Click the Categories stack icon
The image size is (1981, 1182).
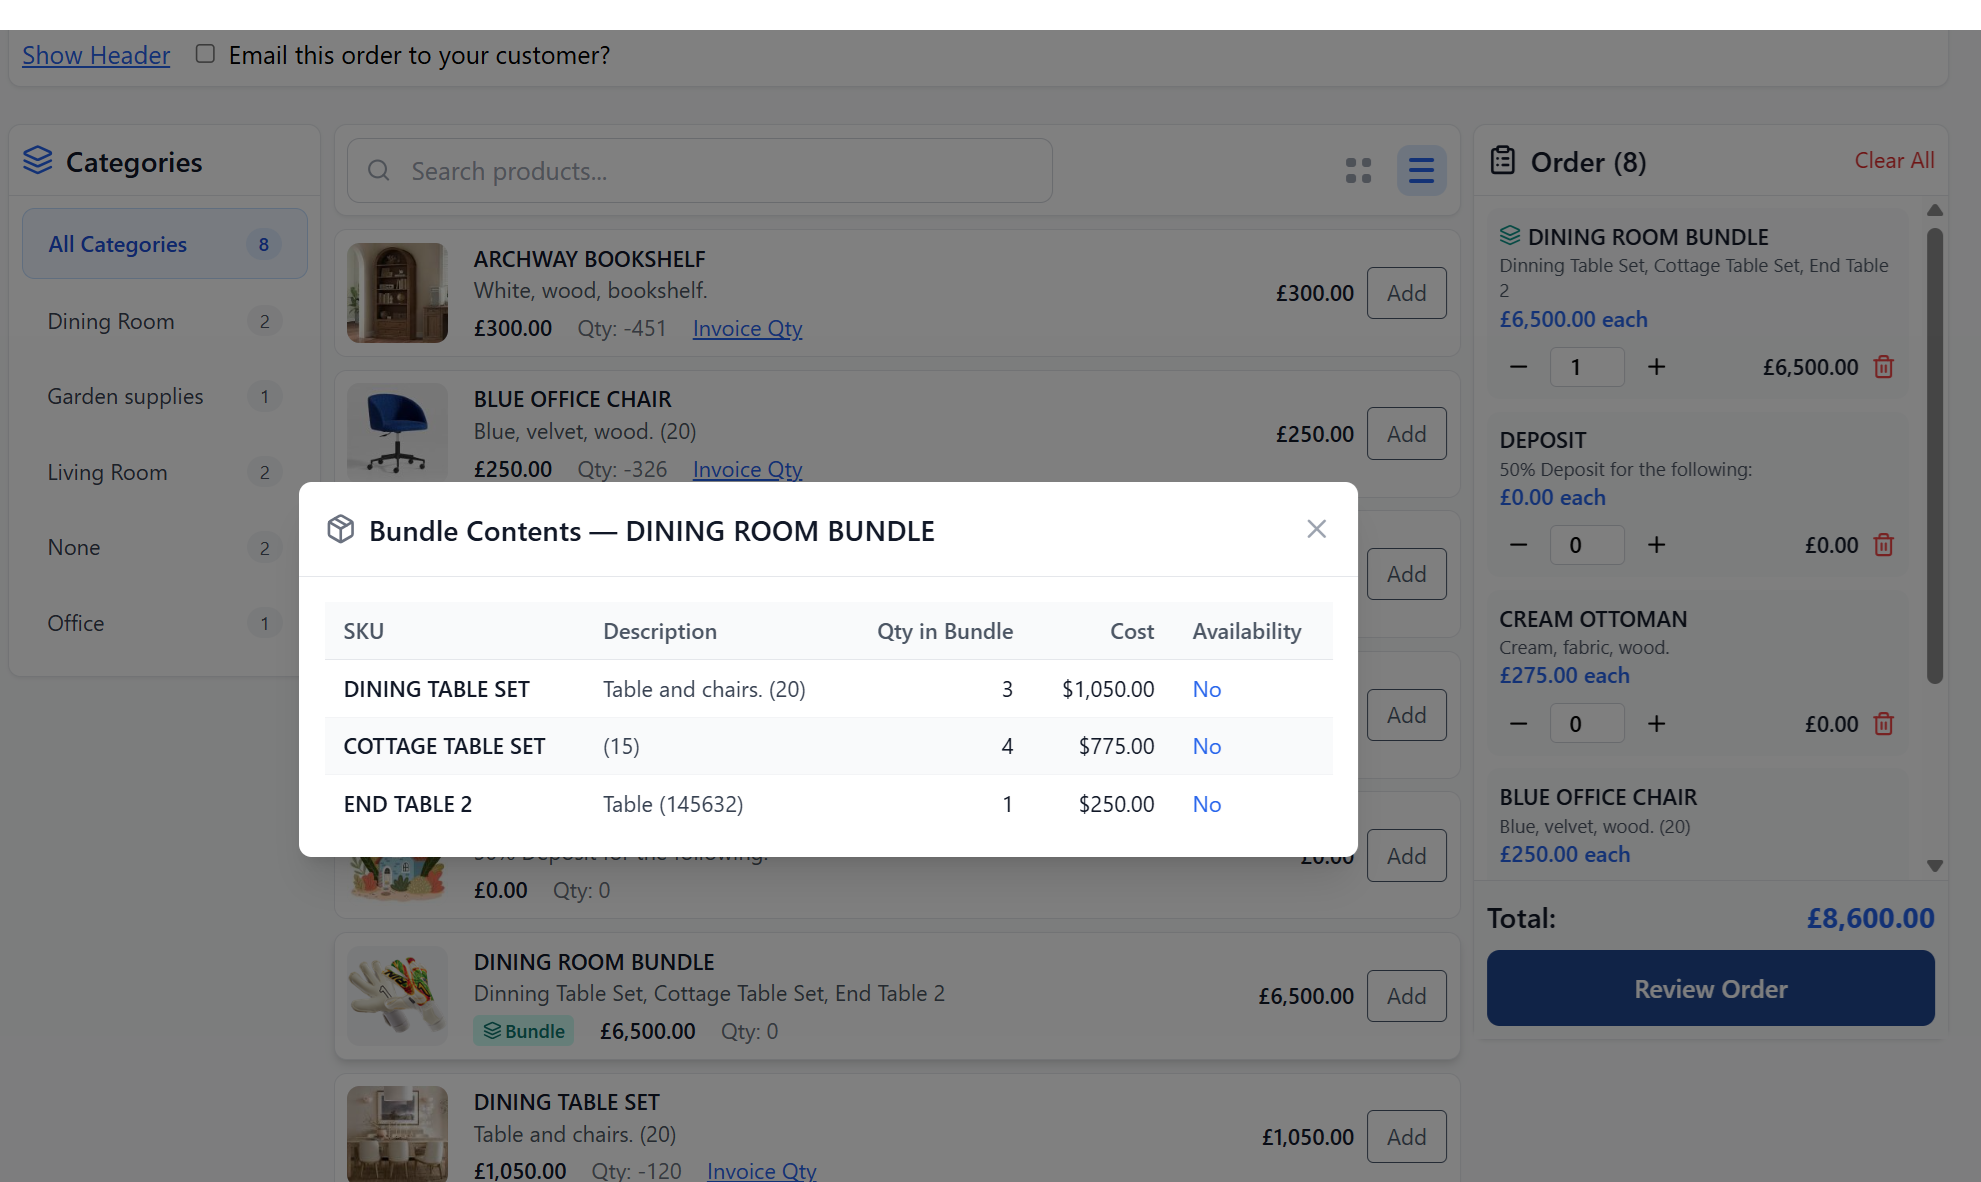(x=38, y=160)
